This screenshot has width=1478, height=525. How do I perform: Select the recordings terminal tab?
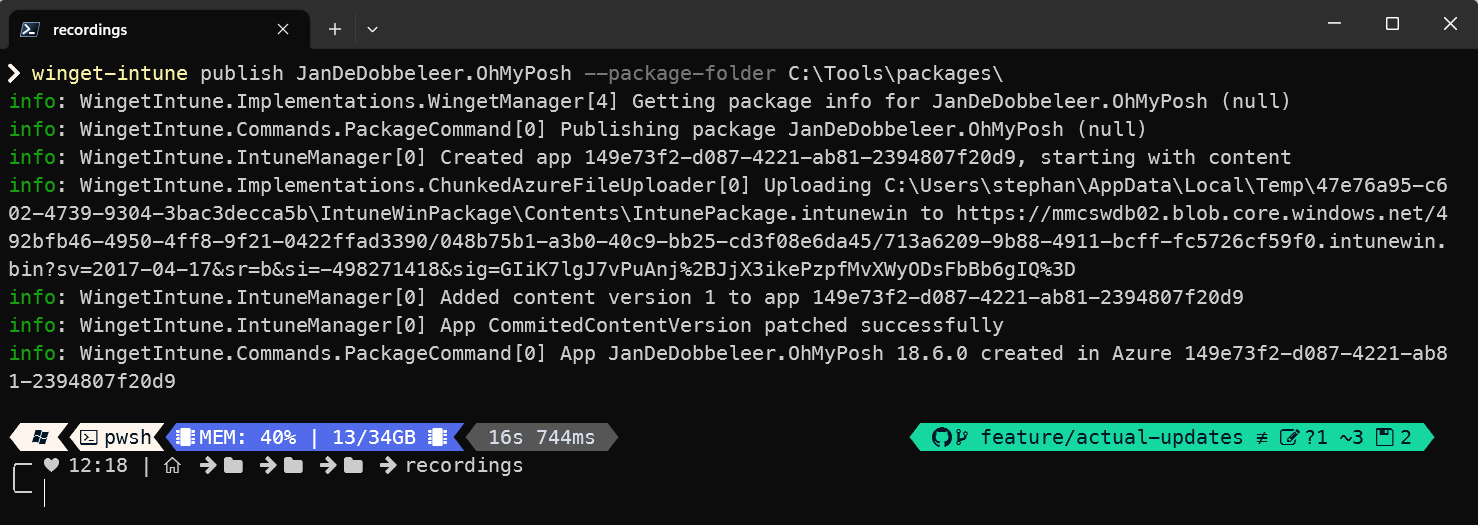[x=150, y=30]
